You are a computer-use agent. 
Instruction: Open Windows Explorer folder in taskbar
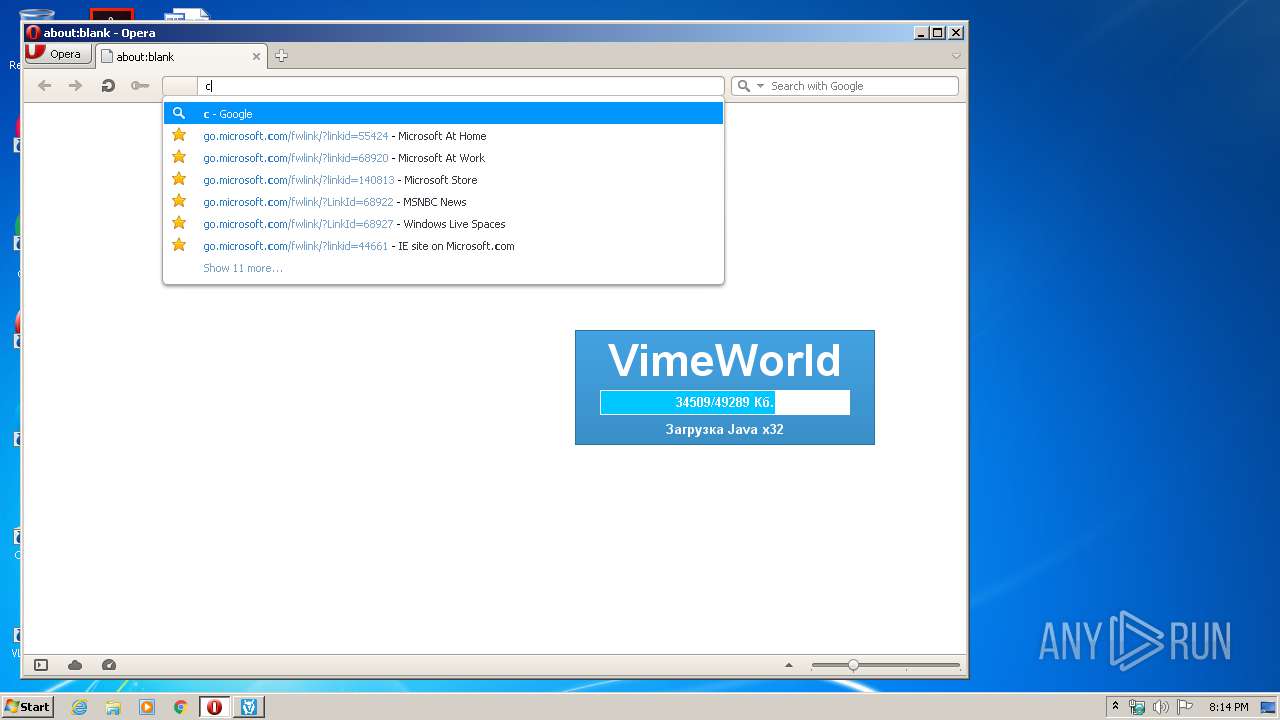113,707
